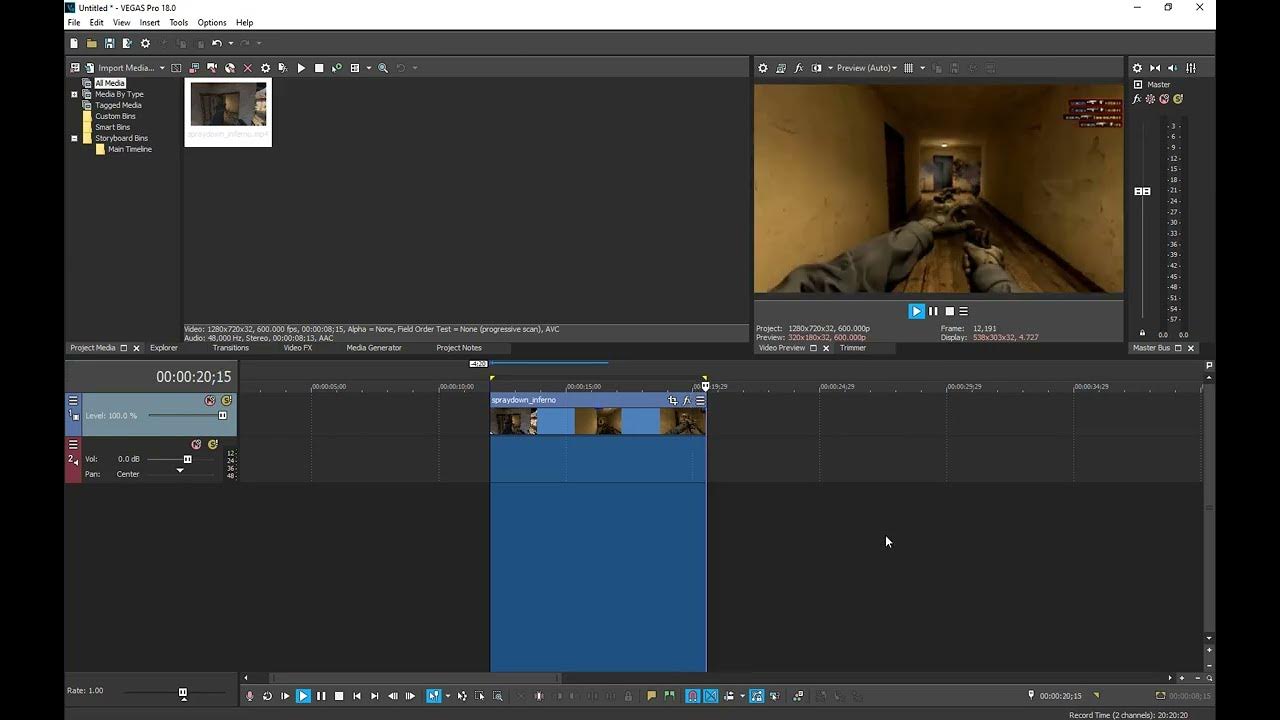Select Custom Bins folder
The image size is (1280, 720).
point(115,116)
